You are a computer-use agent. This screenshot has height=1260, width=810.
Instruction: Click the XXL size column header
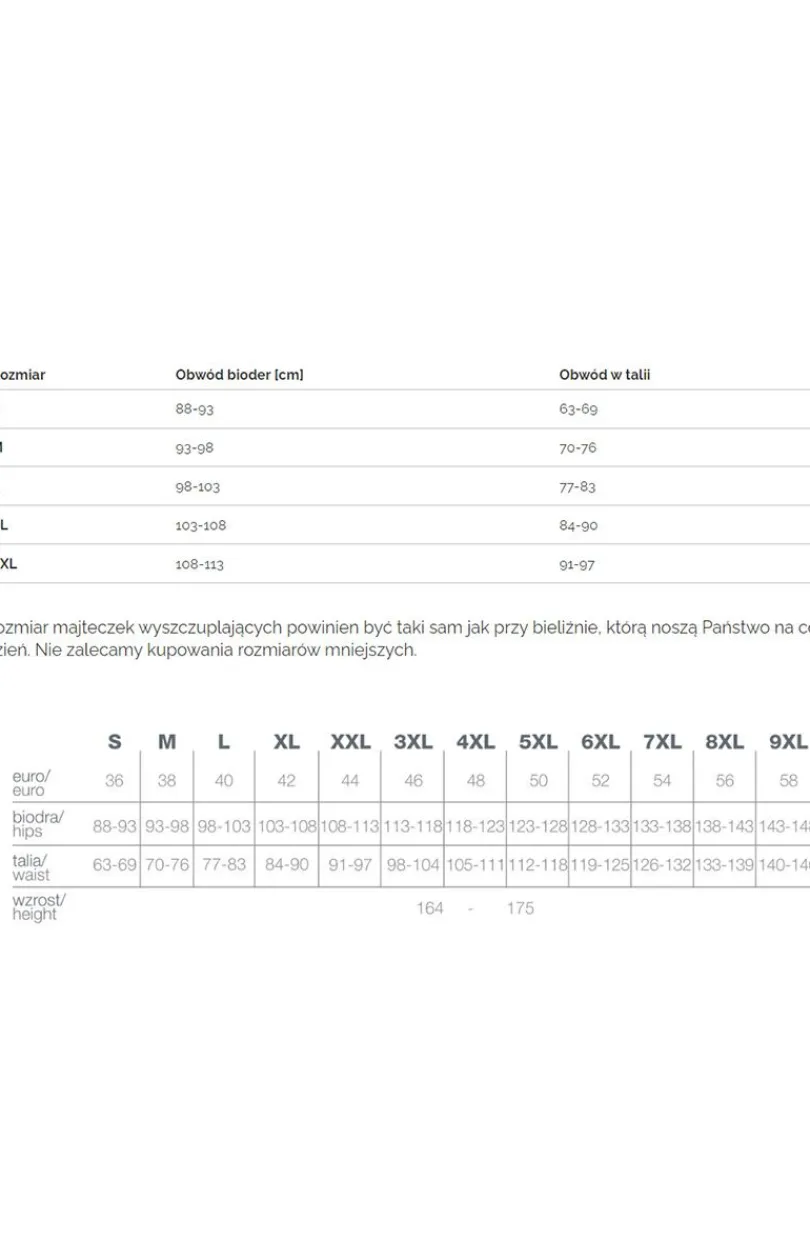[x=350, y=742]
